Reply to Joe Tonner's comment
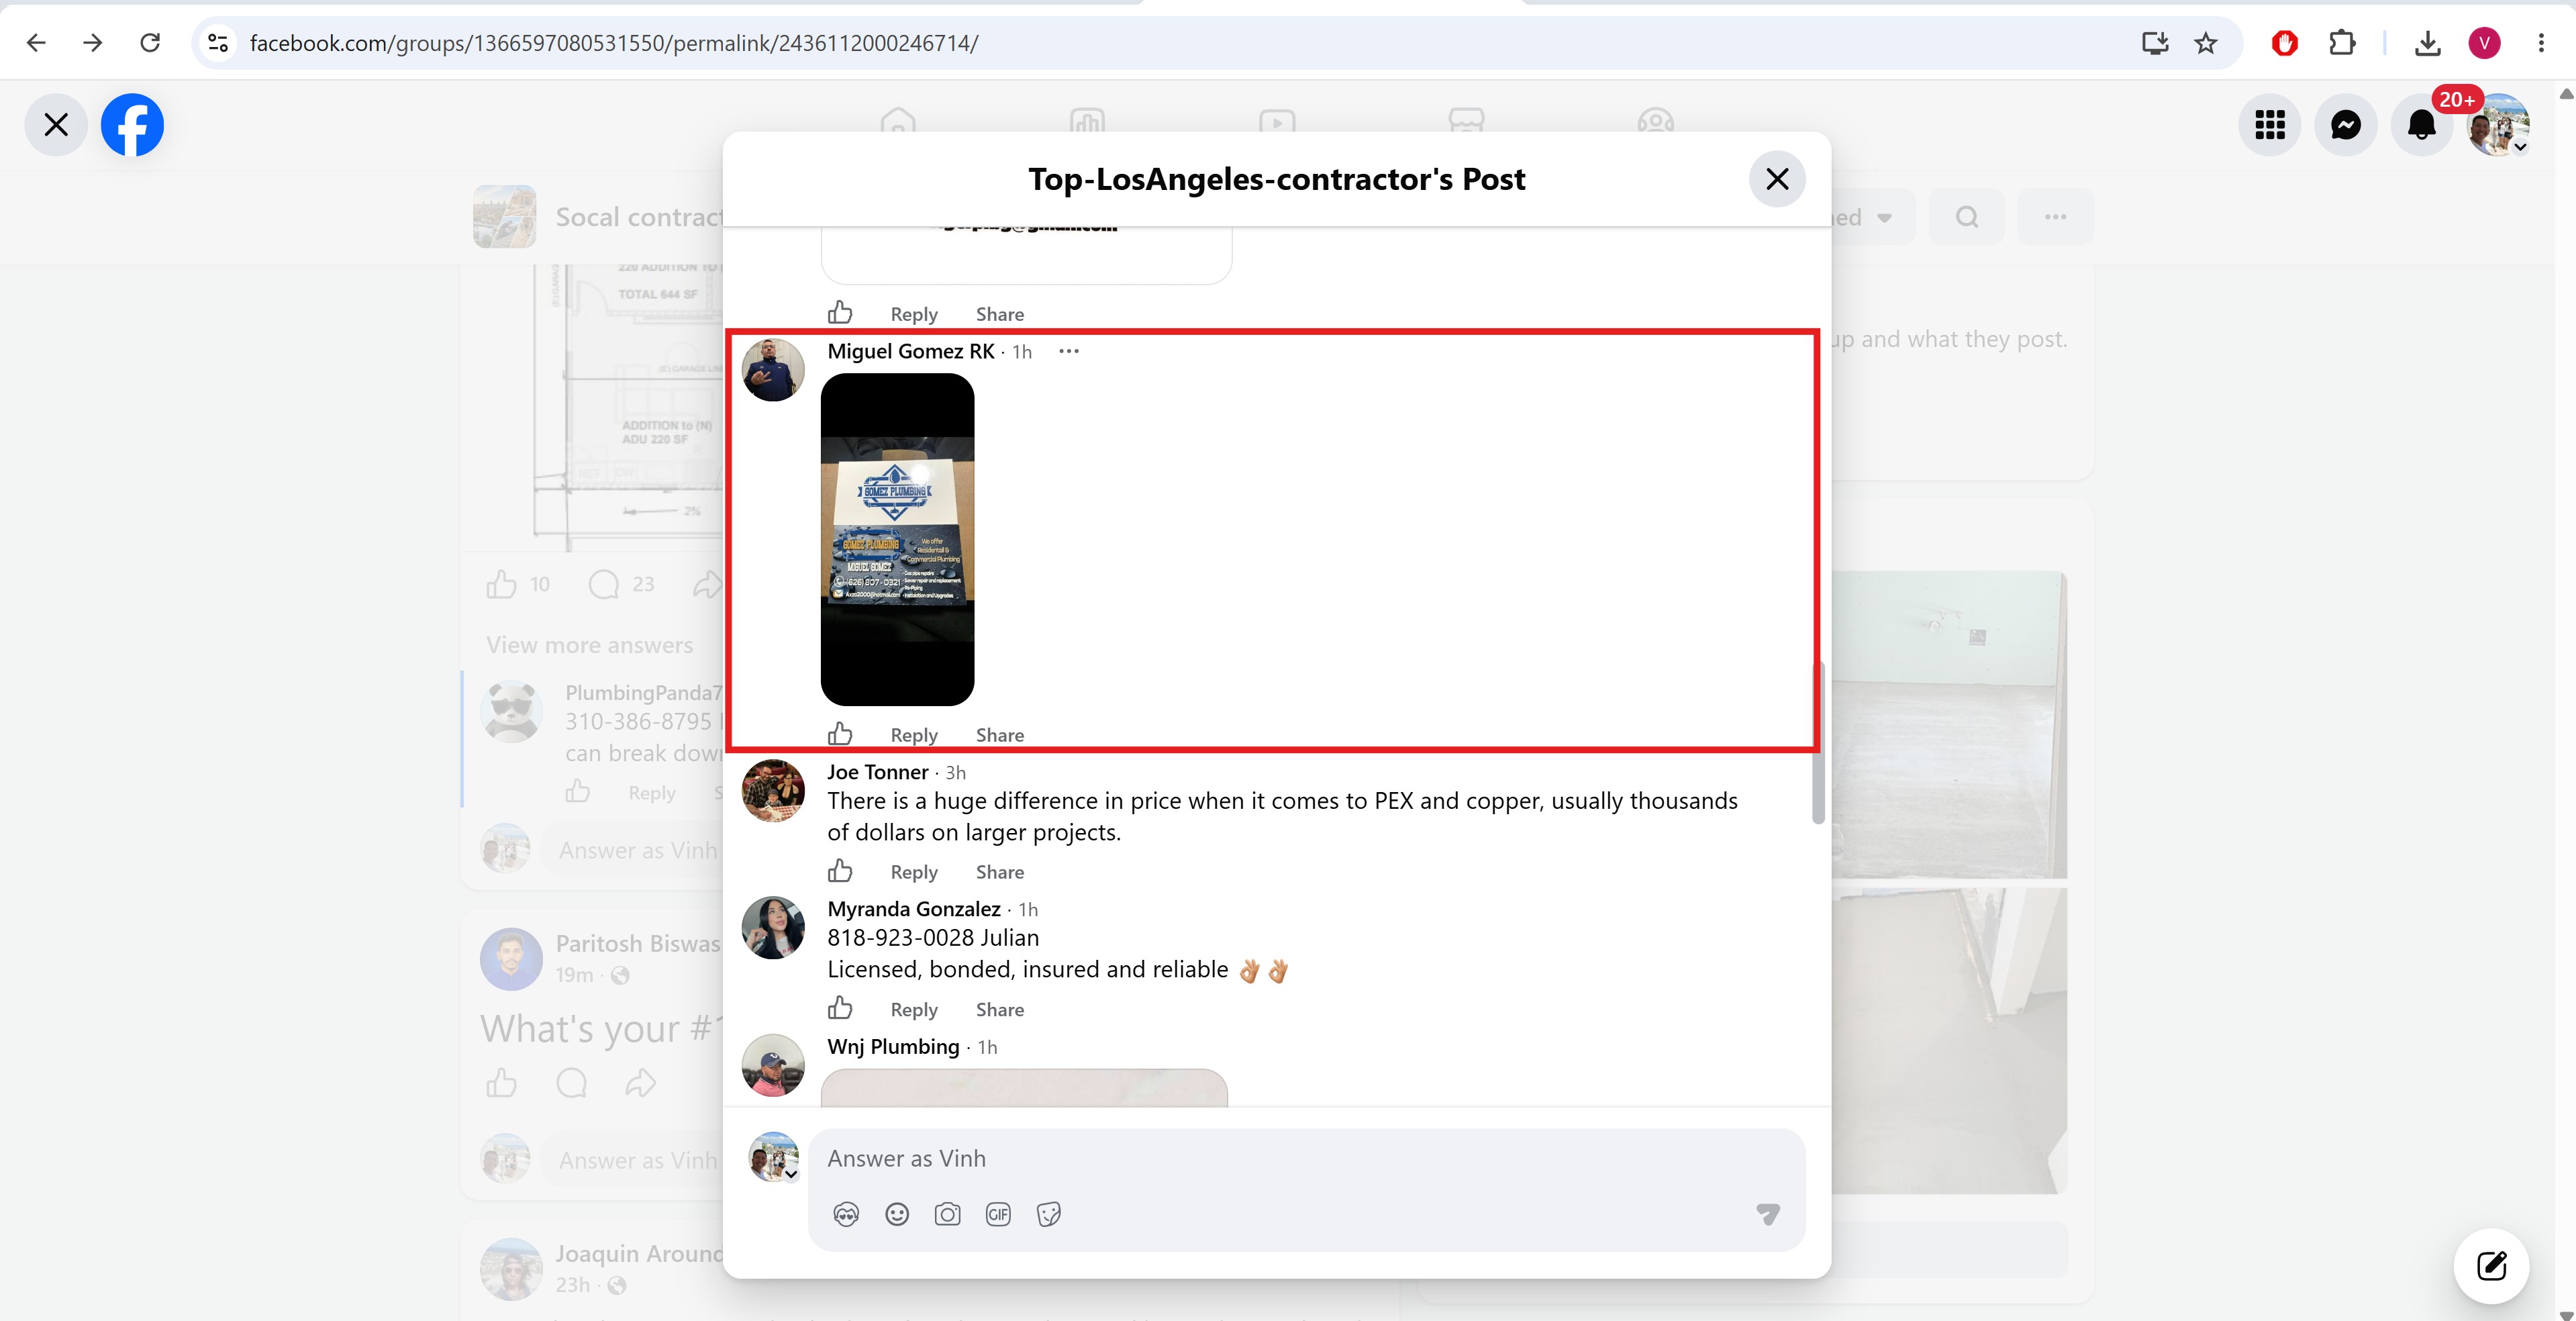This screenshot has width=2576, height=1321. 914,872
